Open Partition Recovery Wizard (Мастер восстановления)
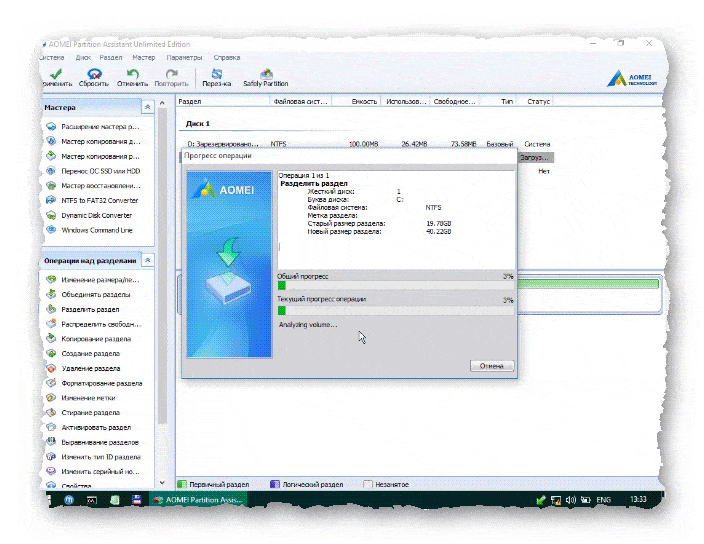 93,185
